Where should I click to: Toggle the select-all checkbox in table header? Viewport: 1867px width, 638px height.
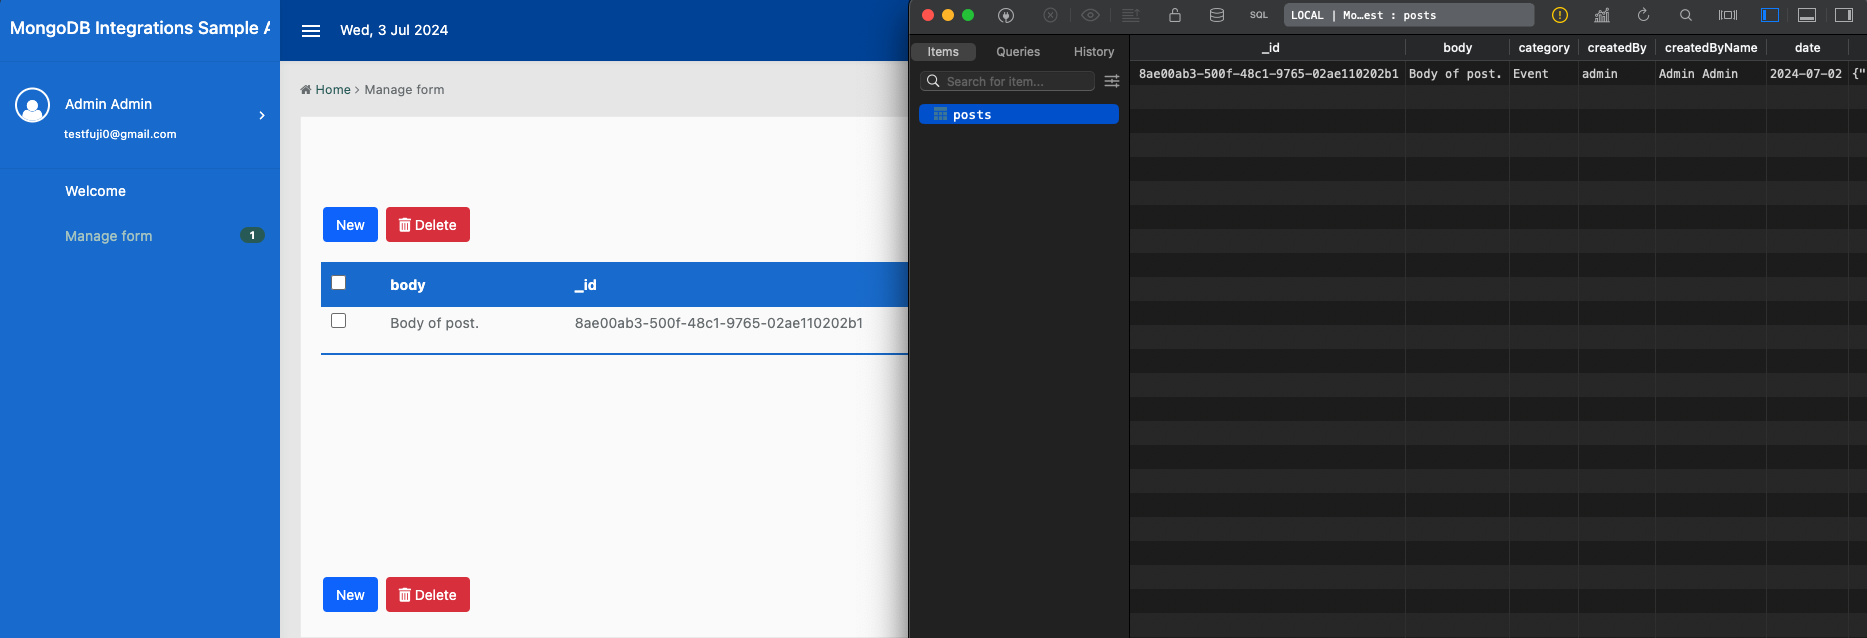coord(339,283)
